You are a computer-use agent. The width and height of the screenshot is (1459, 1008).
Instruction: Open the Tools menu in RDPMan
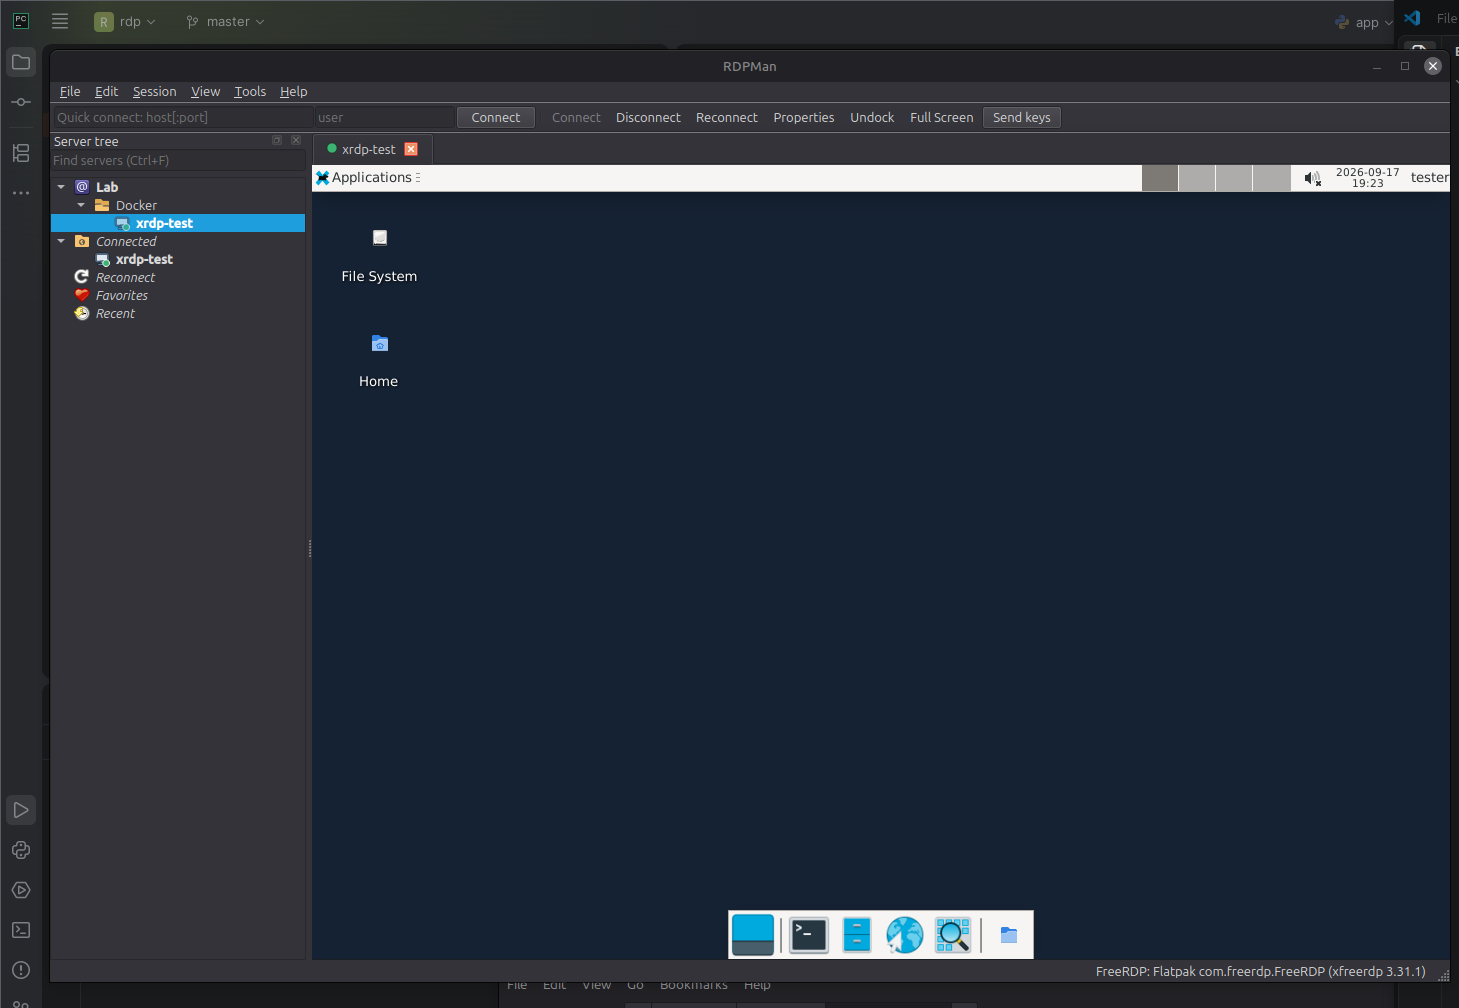click(250, 91)
